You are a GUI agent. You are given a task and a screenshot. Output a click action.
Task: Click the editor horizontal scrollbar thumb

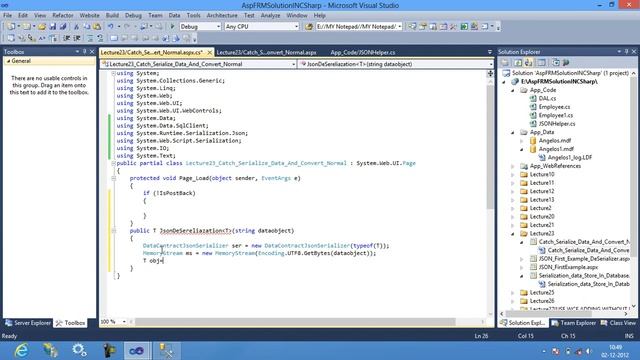coord(295,322)
